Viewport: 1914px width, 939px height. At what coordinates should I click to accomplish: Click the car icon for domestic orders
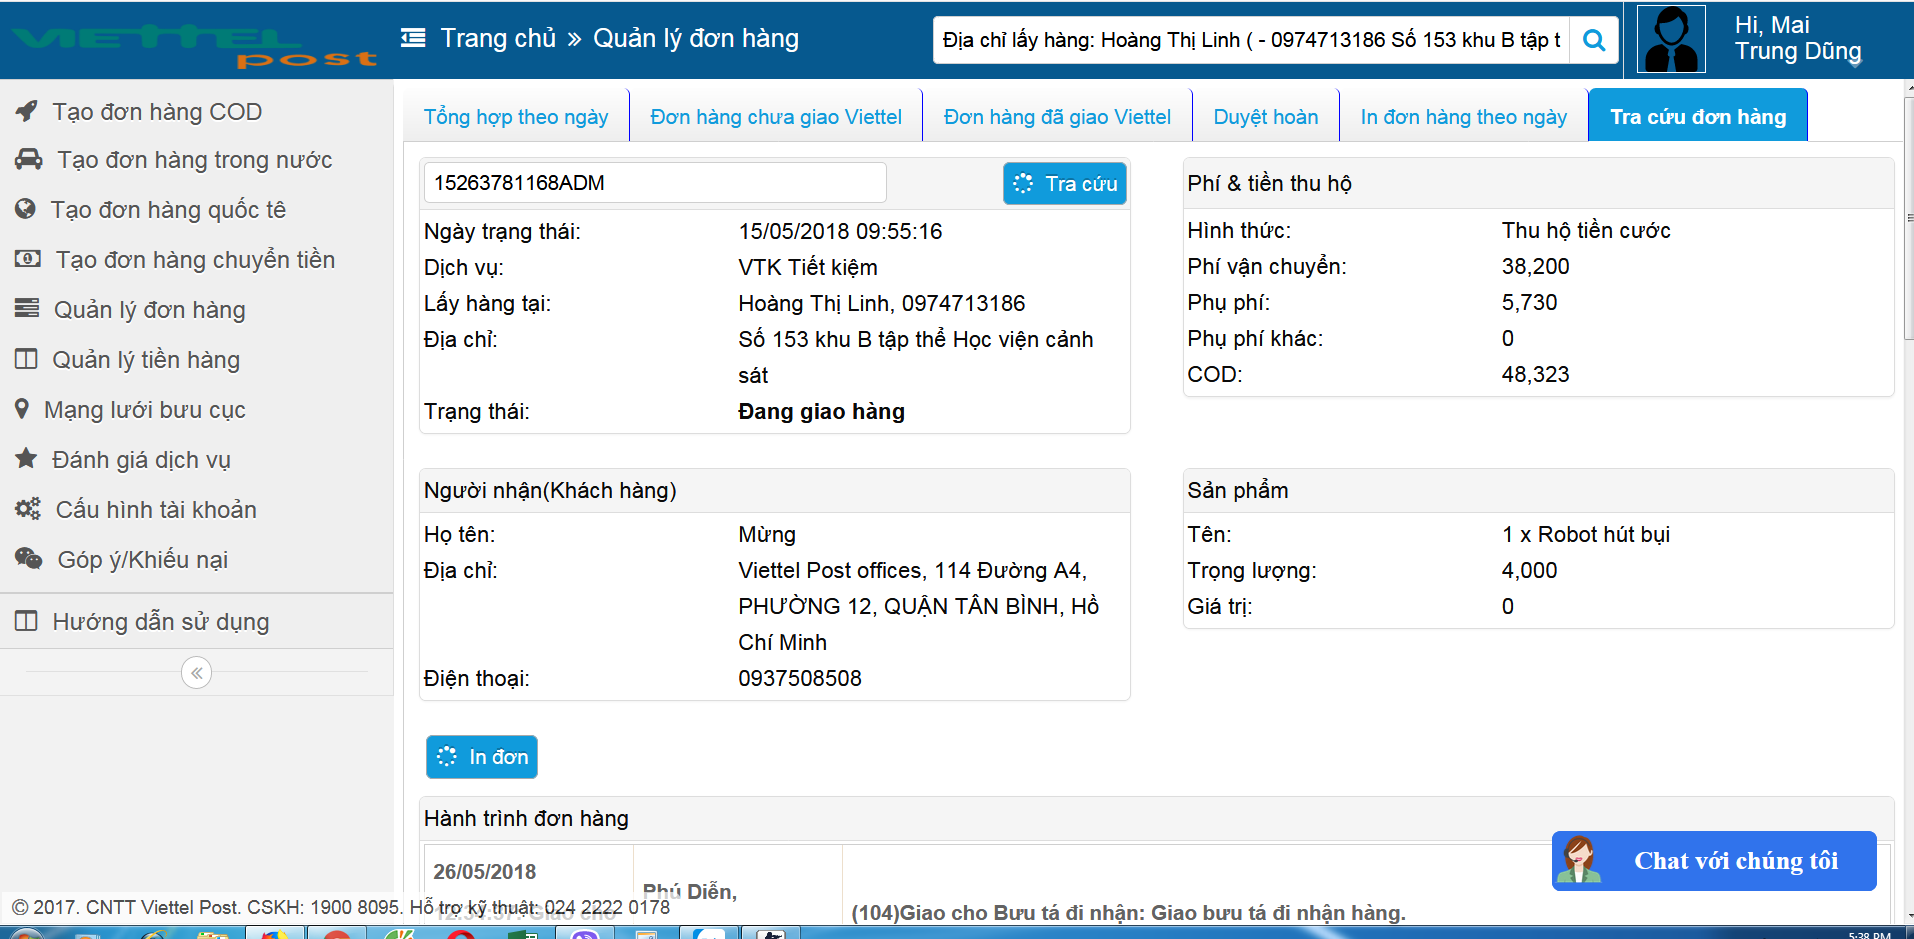29,160
